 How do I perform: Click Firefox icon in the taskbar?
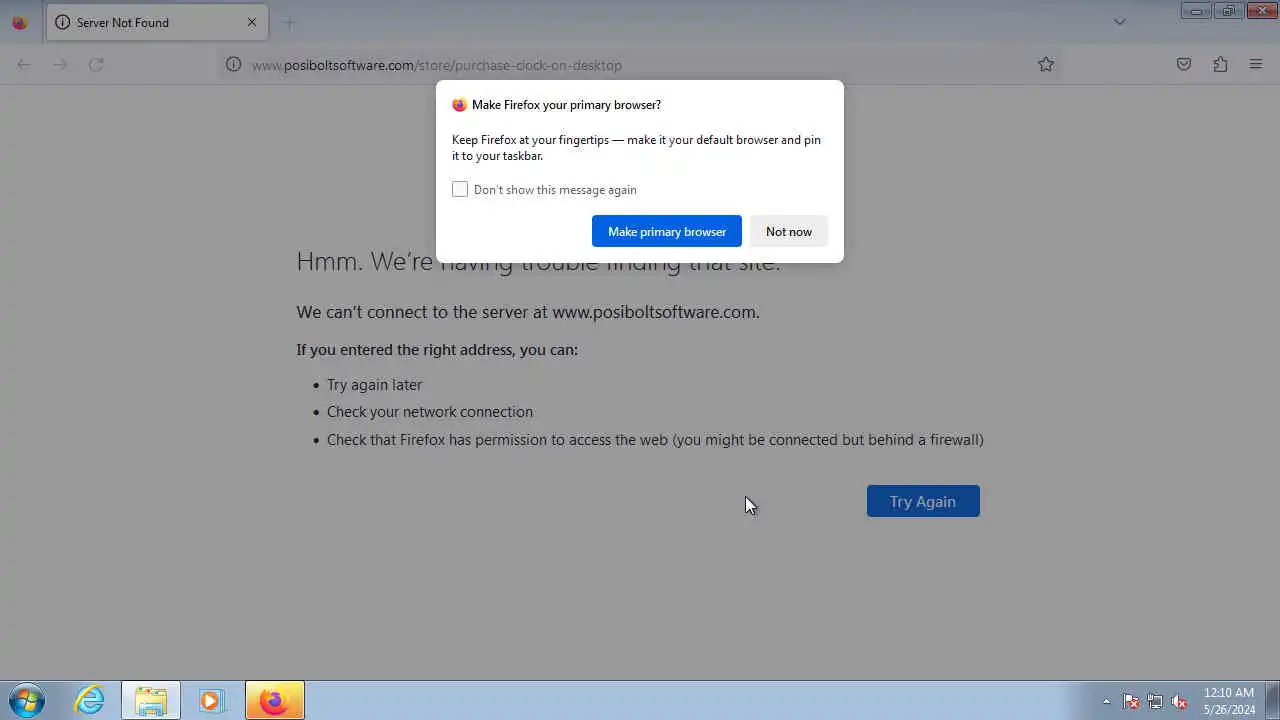275,700
